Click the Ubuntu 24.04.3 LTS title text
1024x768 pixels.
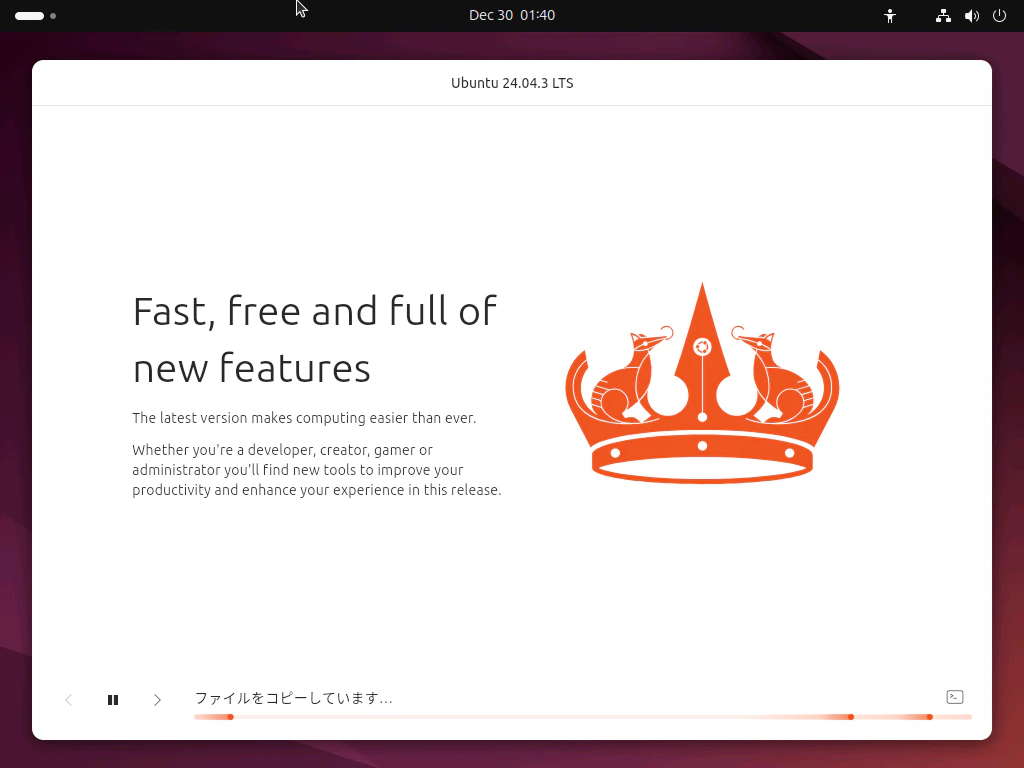click(x=512, y=83)
